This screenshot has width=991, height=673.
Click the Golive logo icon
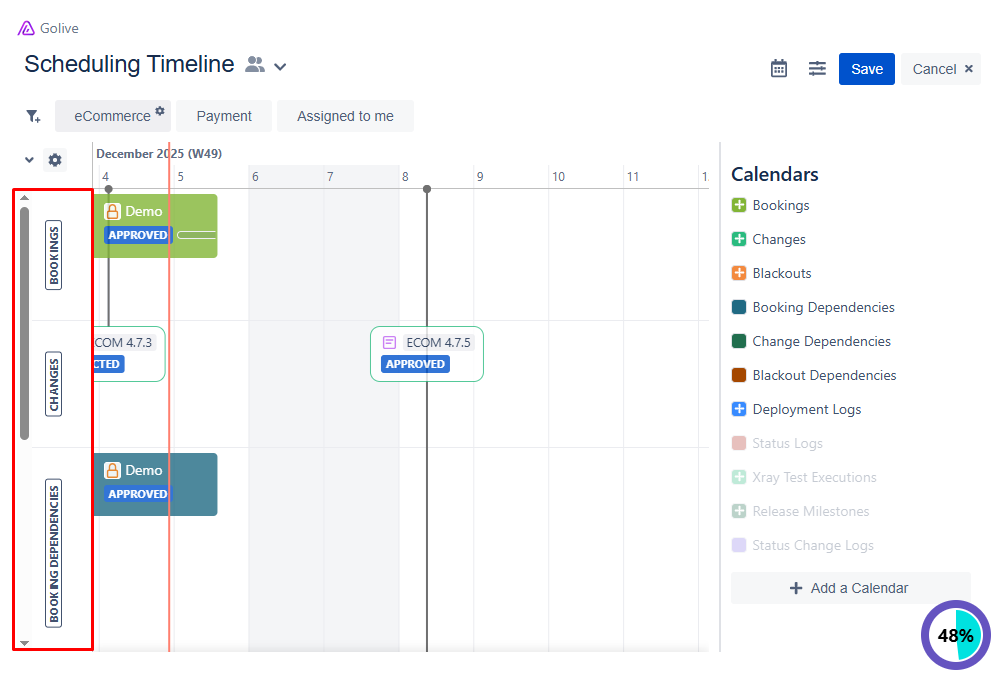click(27, 28)
